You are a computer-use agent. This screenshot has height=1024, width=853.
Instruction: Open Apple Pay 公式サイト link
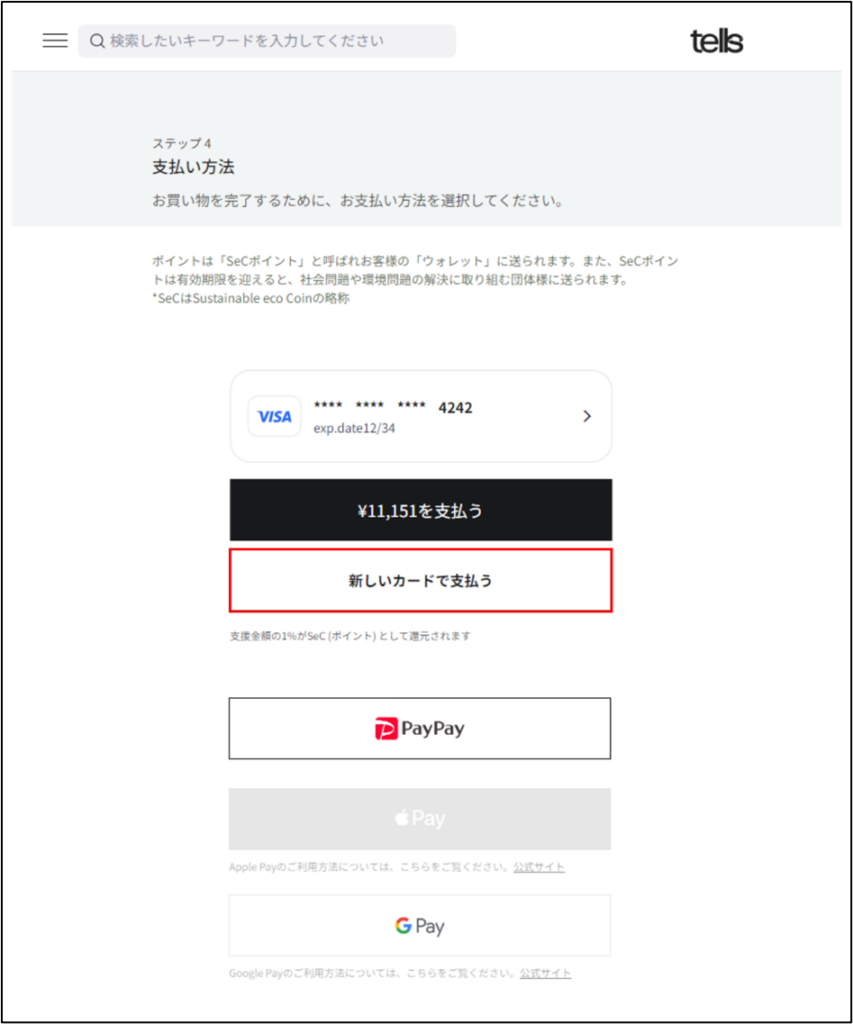(x=539, y=867)
